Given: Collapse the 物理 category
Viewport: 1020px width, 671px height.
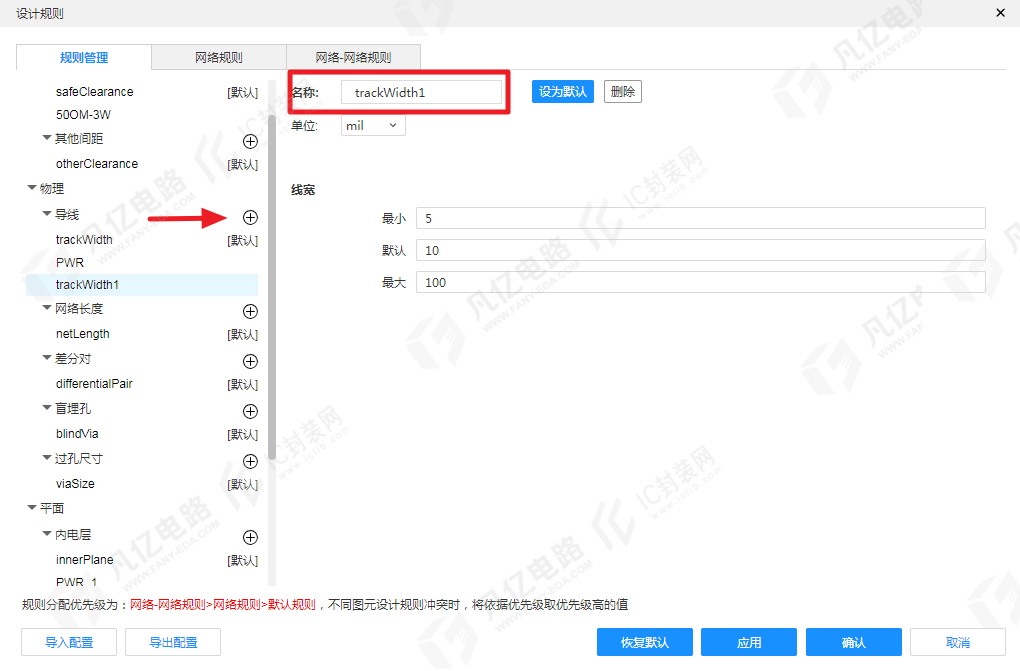Looking at the screenshot, I should coord(32,188).
